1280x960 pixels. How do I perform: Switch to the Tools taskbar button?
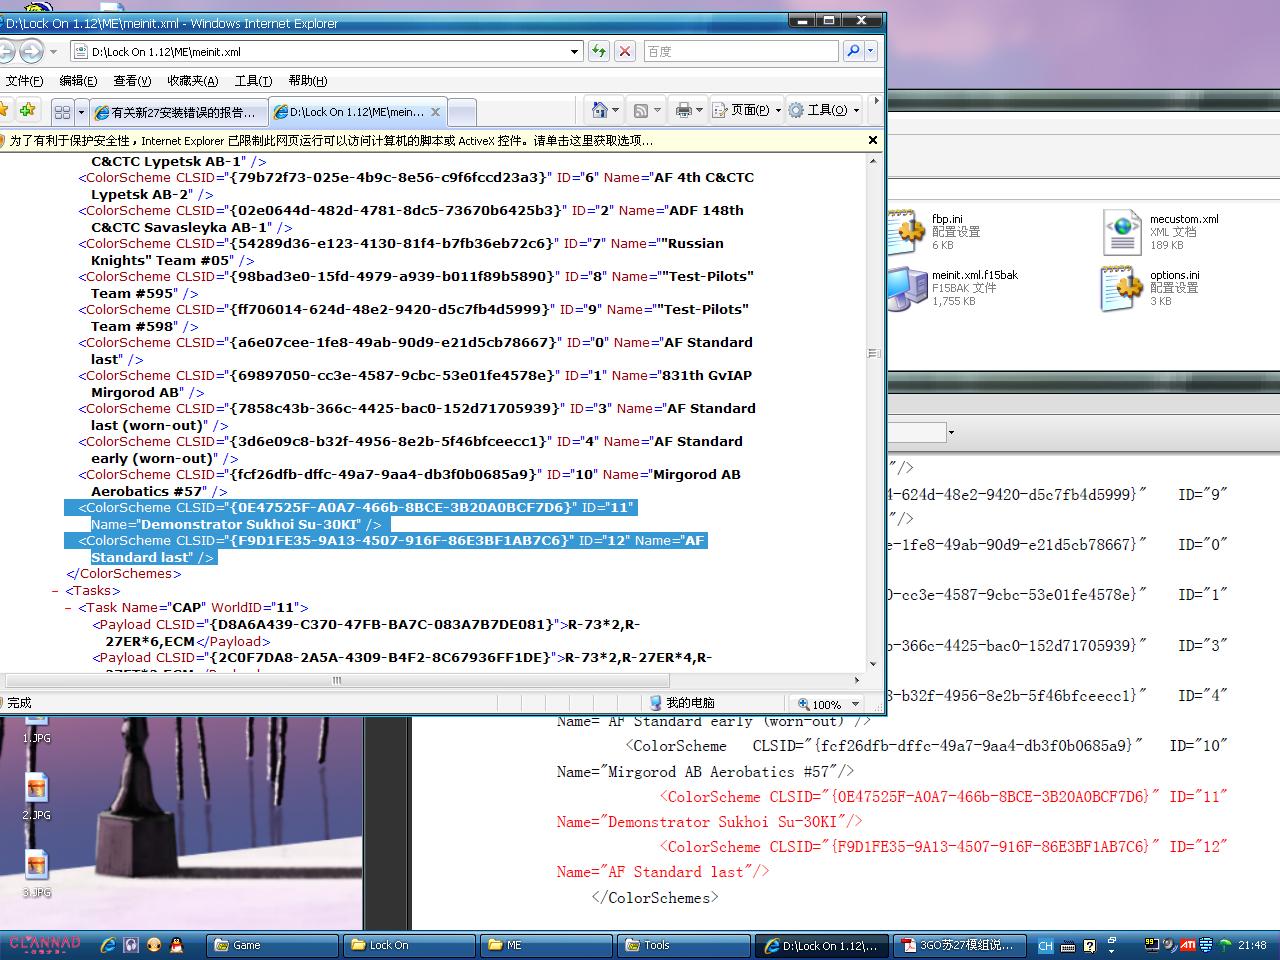(x=683, y=945)
